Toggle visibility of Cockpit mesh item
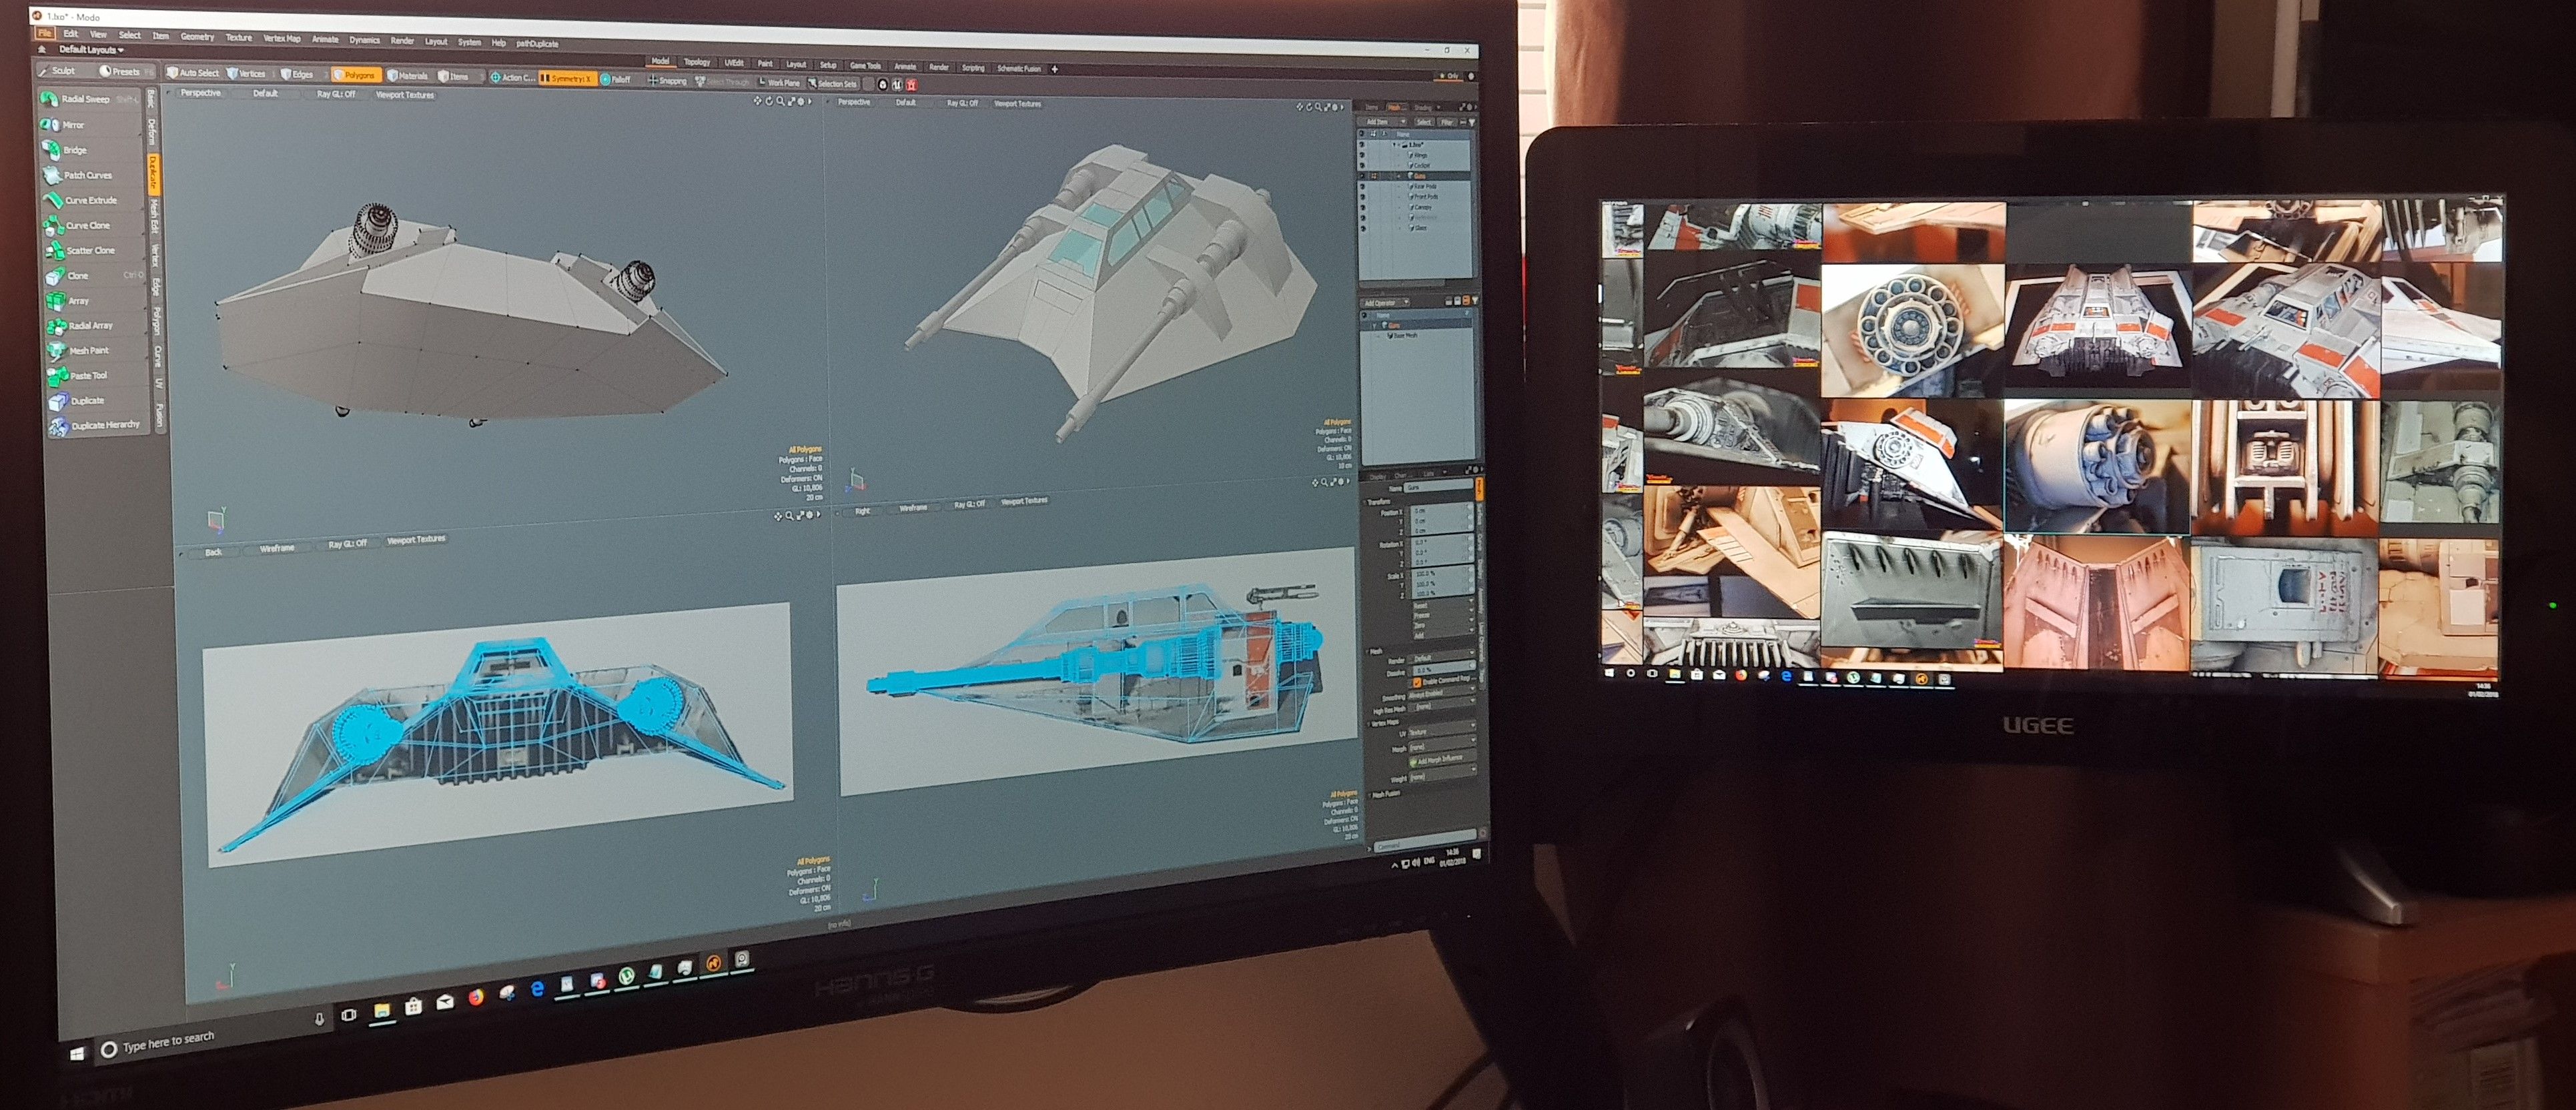This screenshot has height=1110, width=2576. coord(1362,166)
